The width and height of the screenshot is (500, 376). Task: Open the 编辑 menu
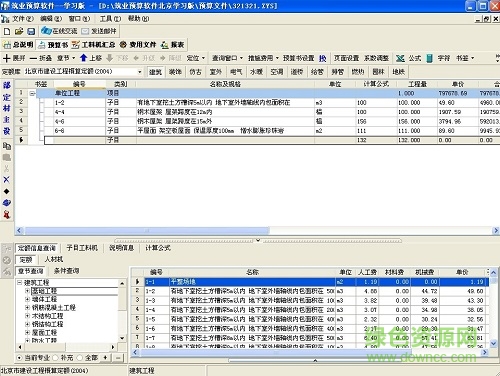(51, 19)
